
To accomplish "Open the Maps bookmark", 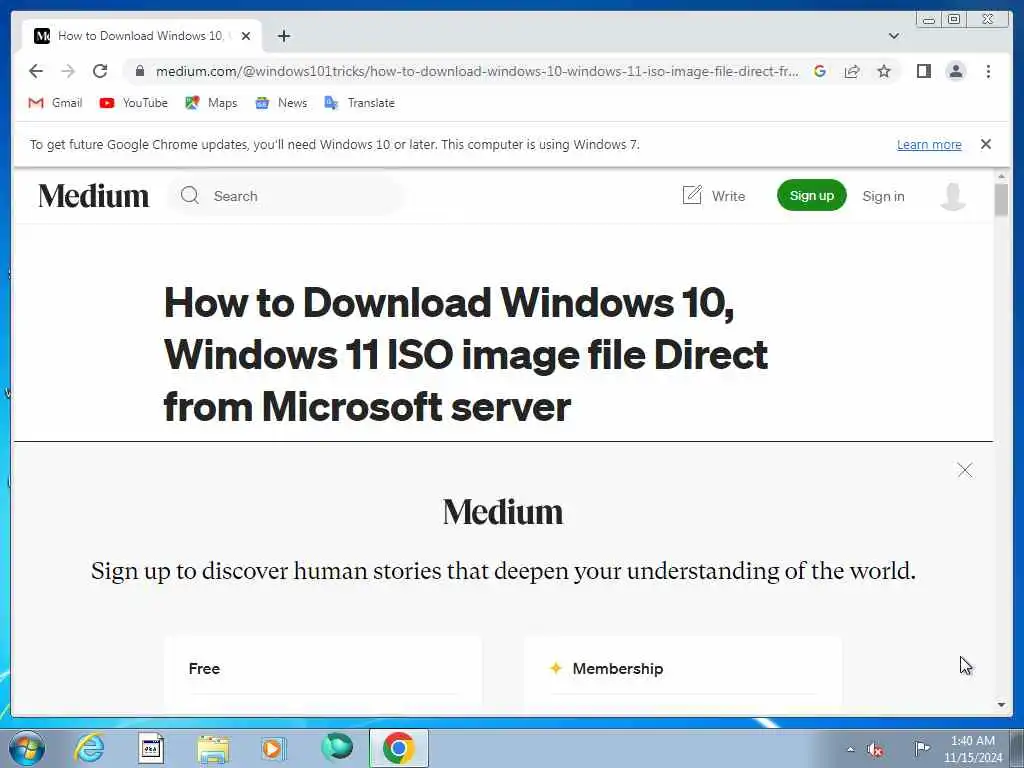I will (x=211, y=103).
